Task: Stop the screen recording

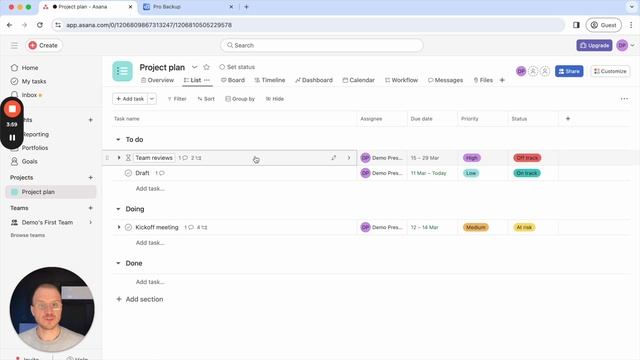Action: point(12,109)
